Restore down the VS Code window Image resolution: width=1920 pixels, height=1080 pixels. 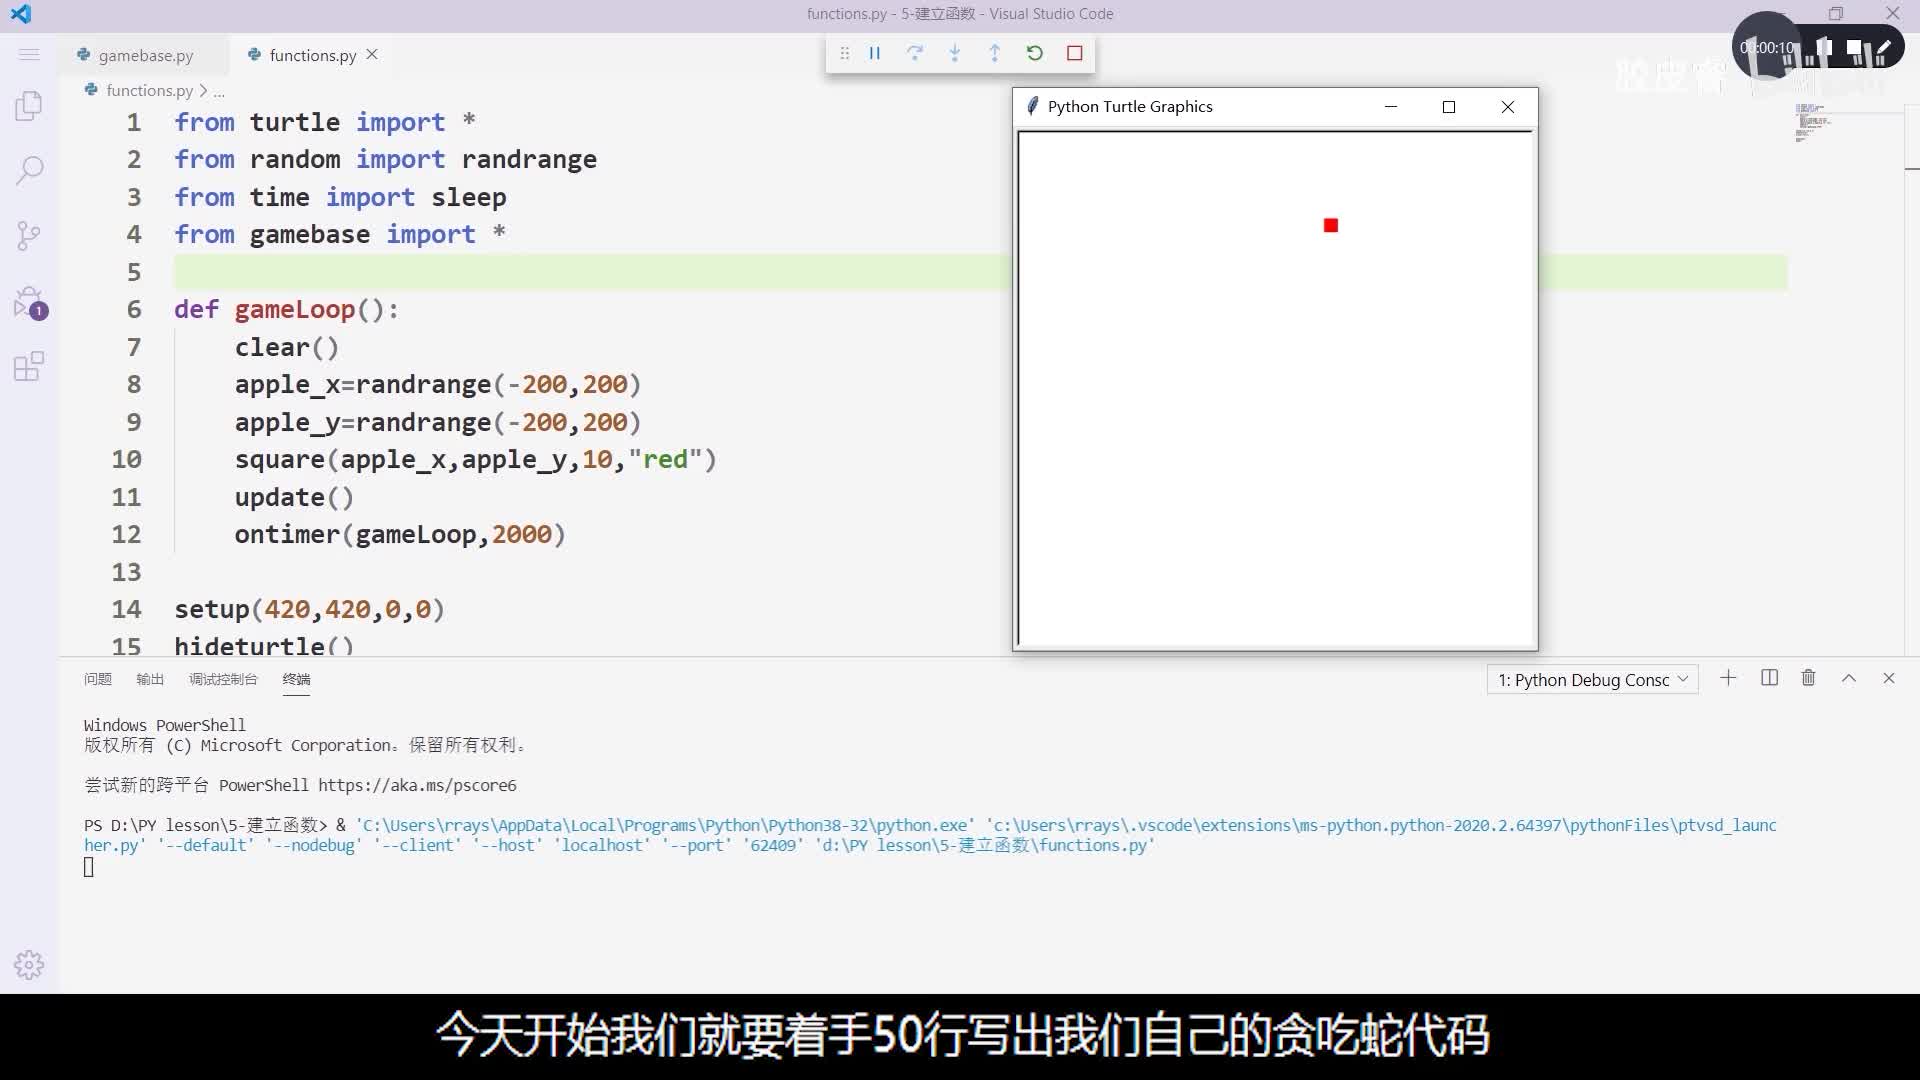tap(1836, 14)
